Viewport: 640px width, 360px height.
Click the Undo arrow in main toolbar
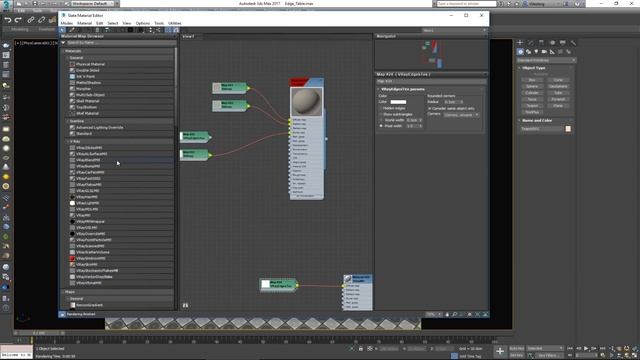8,20
